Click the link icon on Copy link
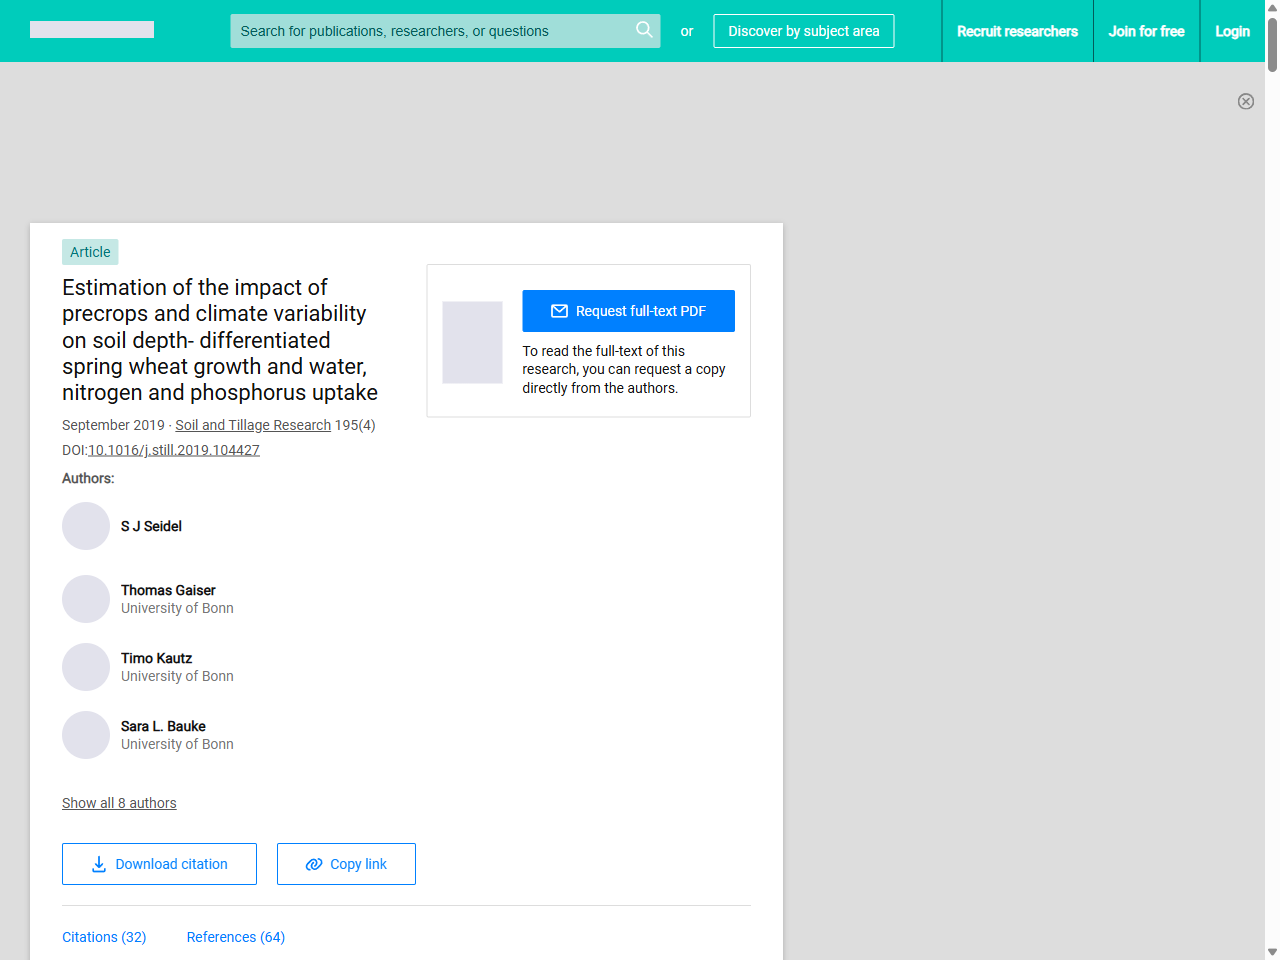Viewport: 1280px width, 960px height. coord(312,863)
